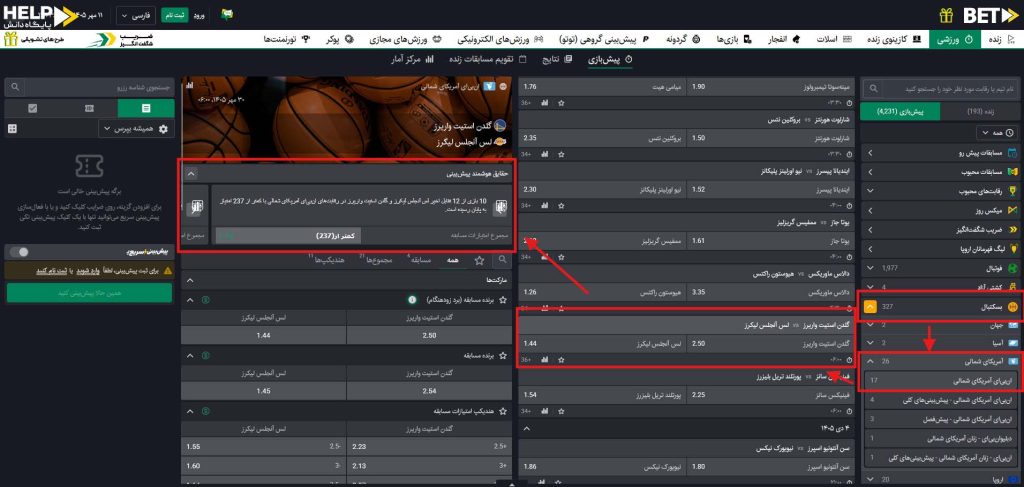Select the زنده (193) live tab
The height and width of the screenshot is (487, 1024).
click(979, 112)
